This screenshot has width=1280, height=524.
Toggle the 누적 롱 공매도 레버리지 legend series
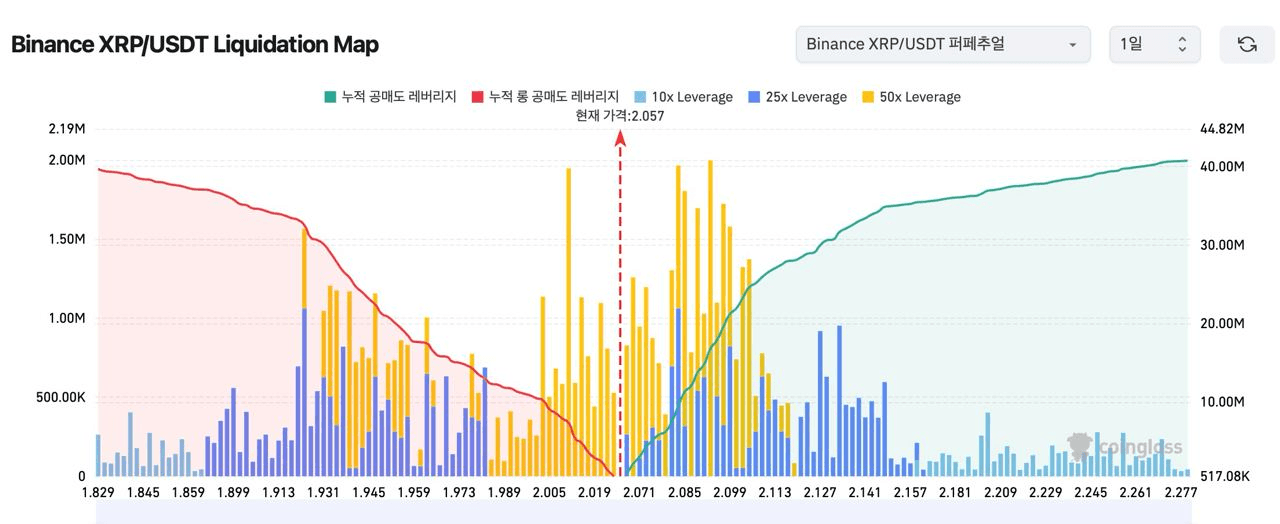[x=545, y=97]
